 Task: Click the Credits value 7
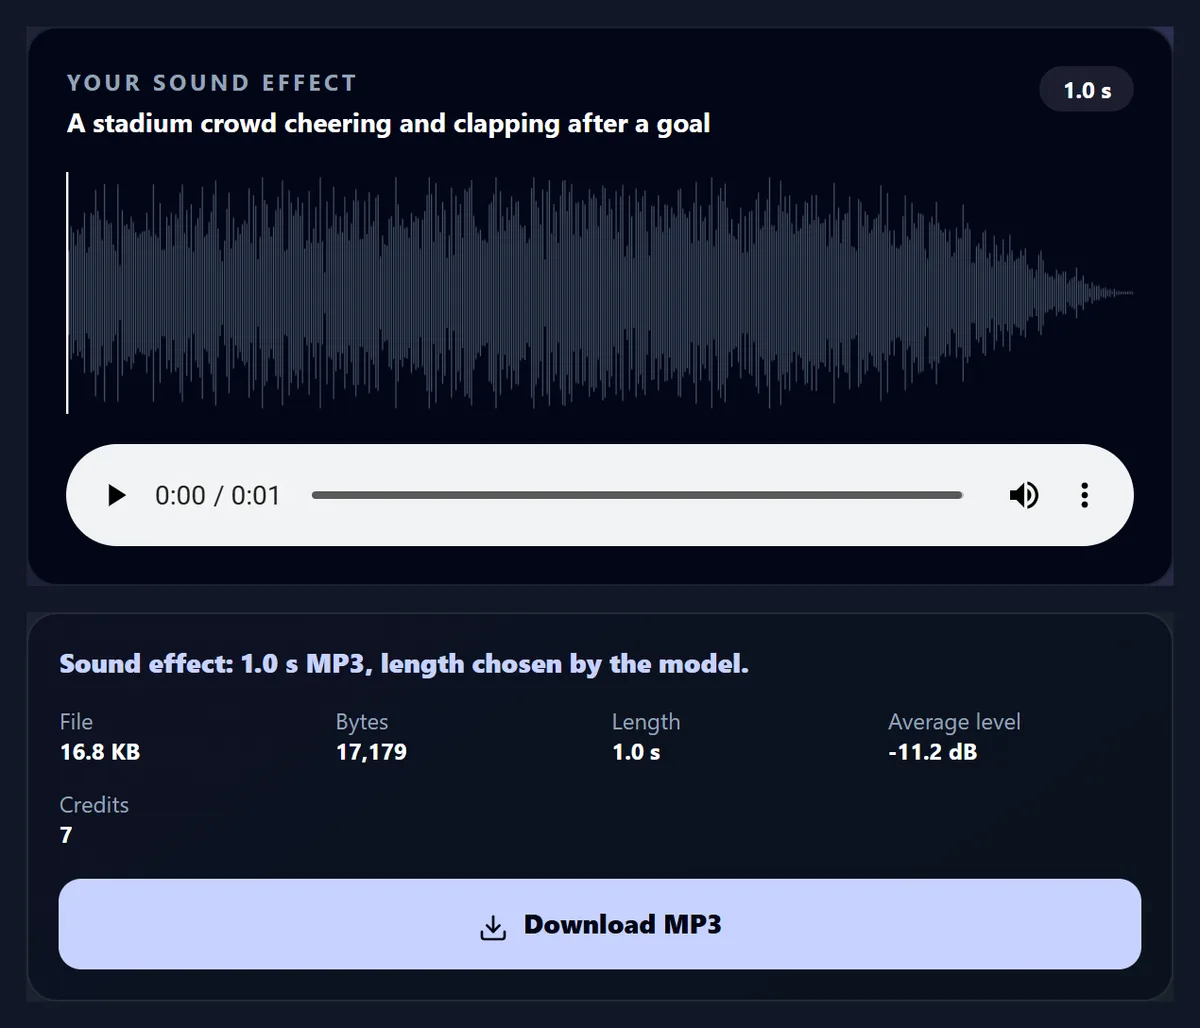(x=66, y=835)
